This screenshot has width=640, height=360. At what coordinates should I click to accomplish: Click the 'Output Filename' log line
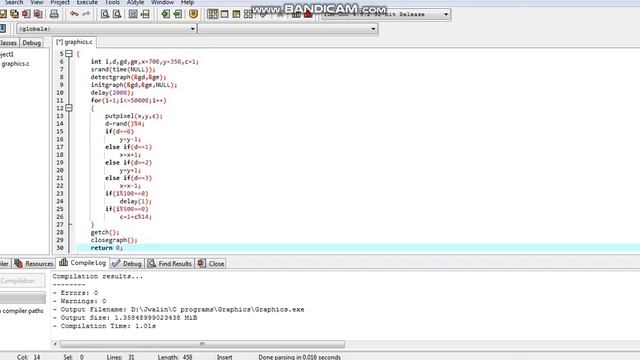(x=178, y=309)
